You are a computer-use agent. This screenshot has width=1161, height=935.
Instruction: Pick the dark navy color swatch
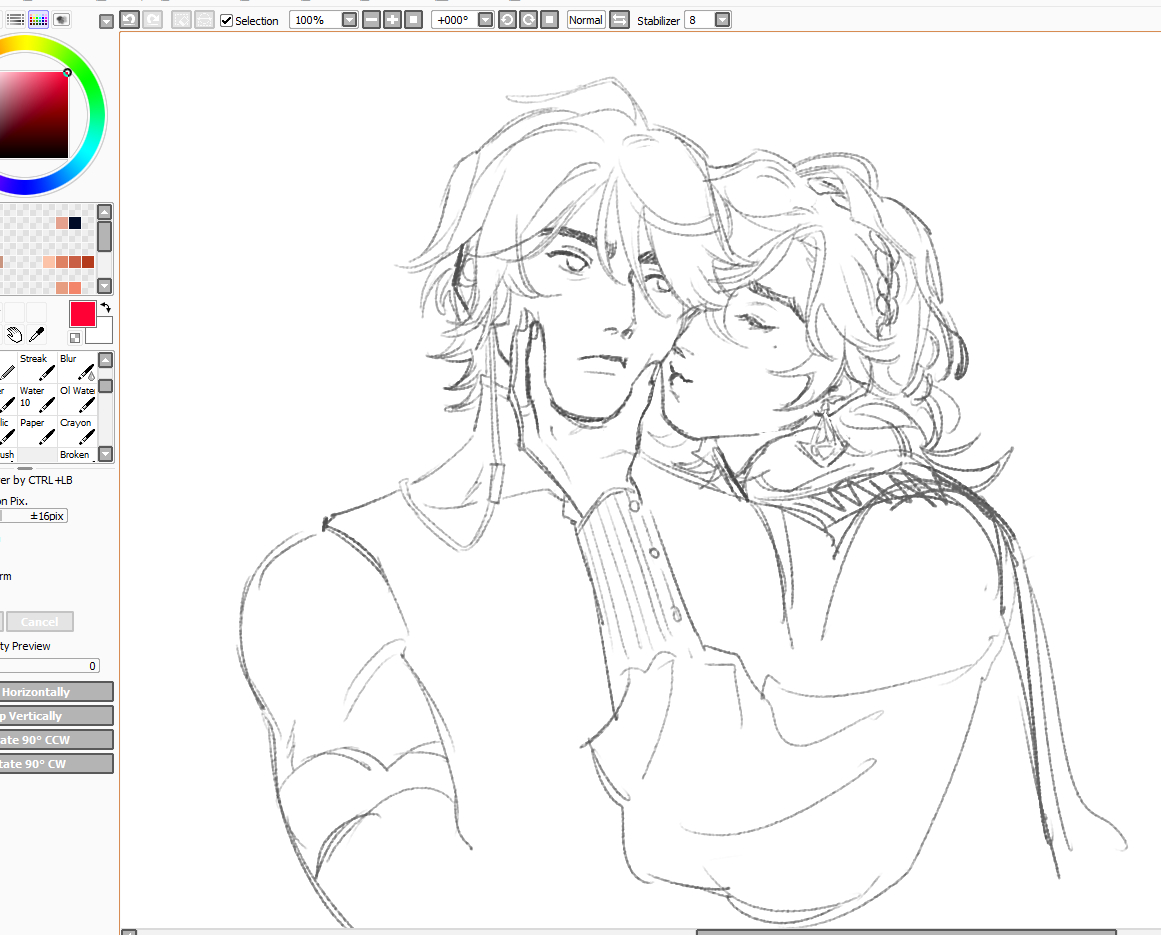coord(75,222)
